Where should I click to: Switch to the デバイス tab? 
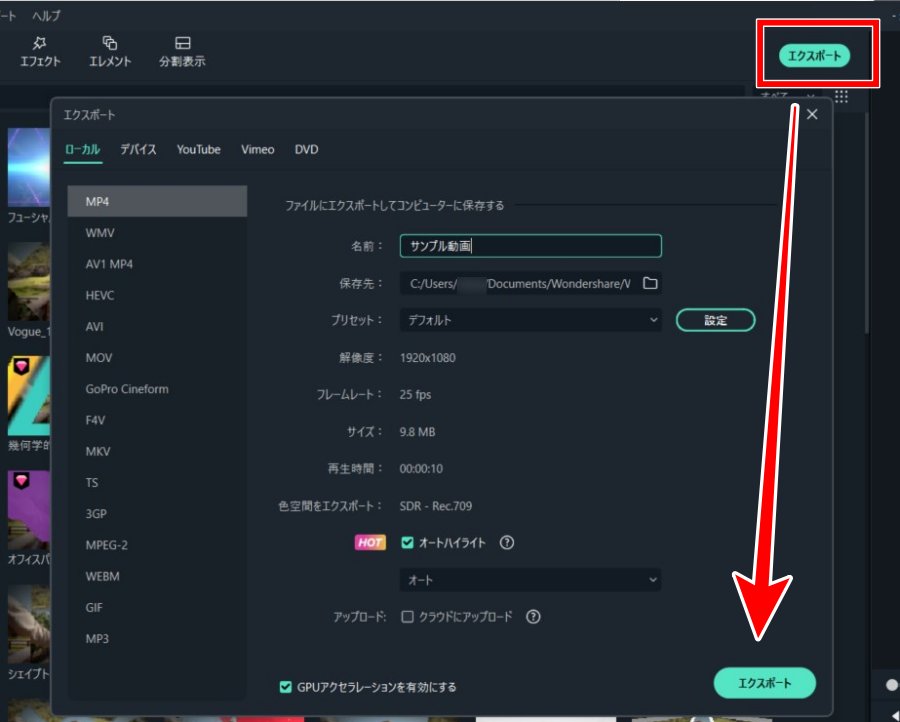click(x=138, y=149)
